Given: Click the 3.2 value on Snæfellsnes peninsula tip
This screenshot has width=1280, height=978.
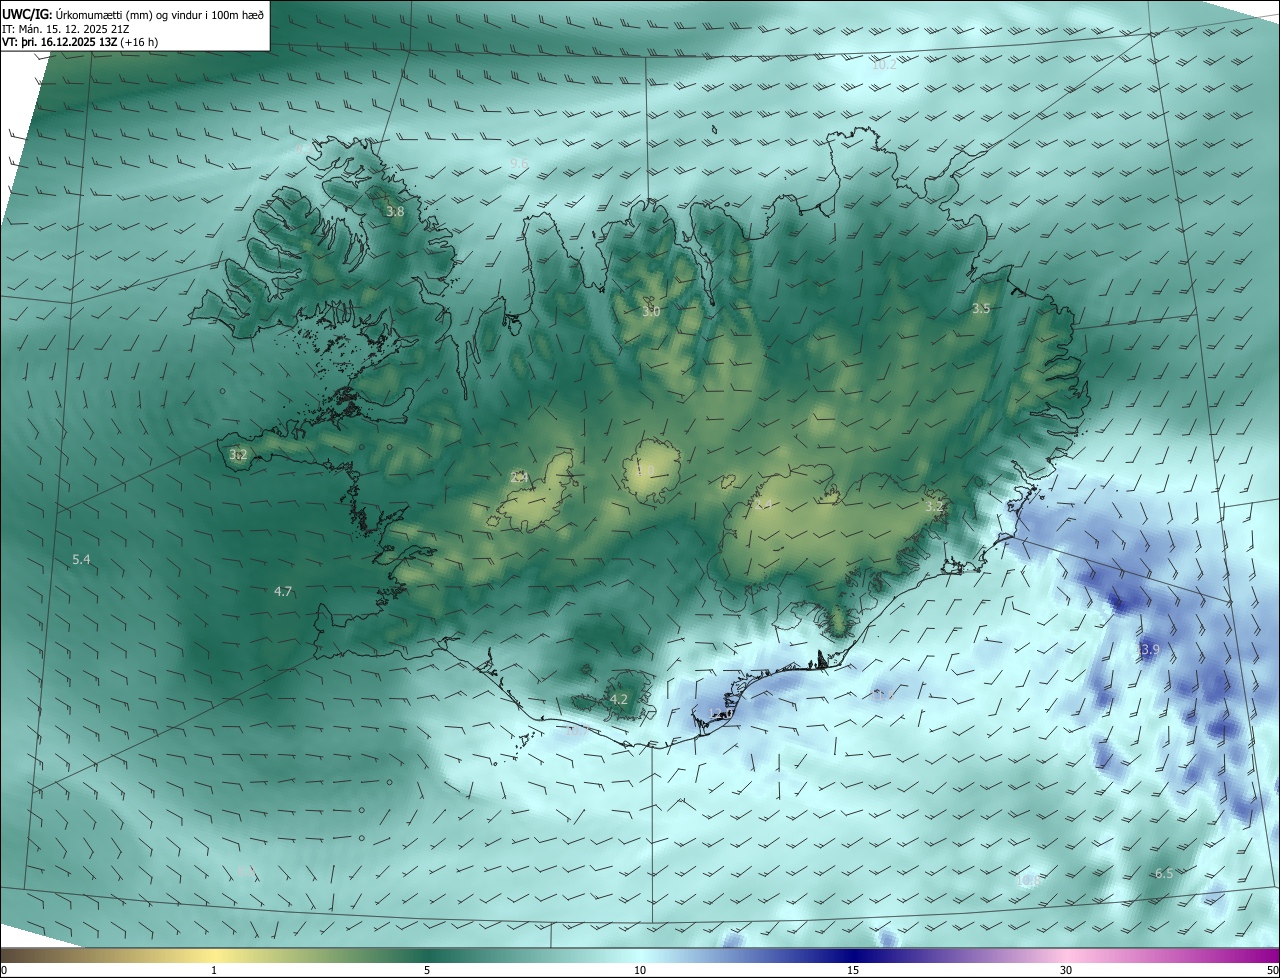Looking at the screenshot, I should tap(238, 455).
